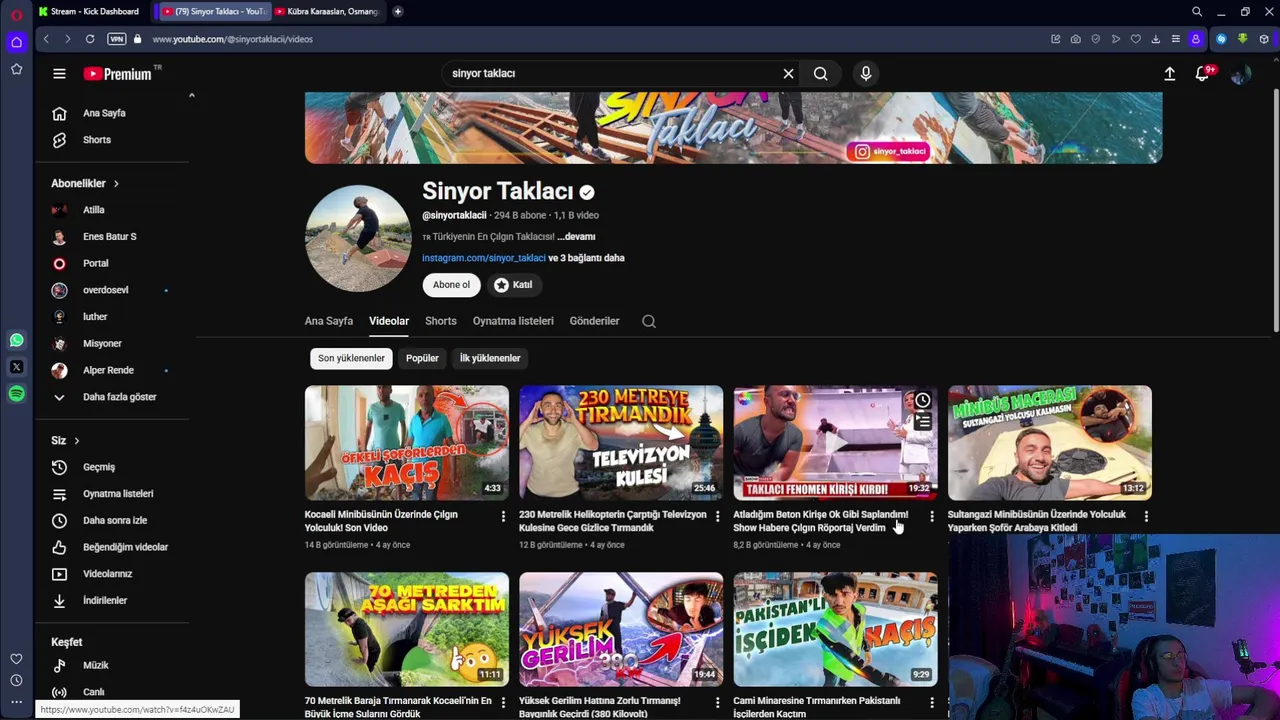Click the Sinyor Taklacı channel avatar
This screenshot has width=1280, height=720.
358,238
